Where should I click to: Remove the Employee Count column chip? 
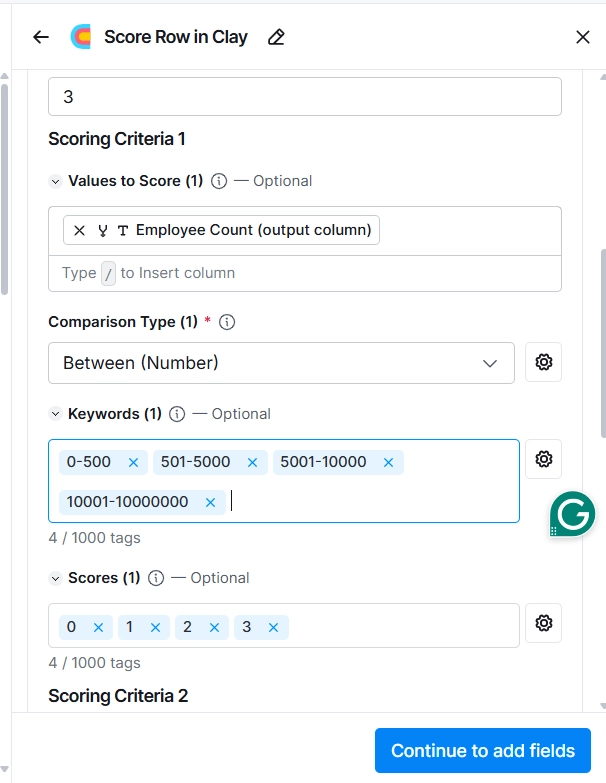click(79, 230)
